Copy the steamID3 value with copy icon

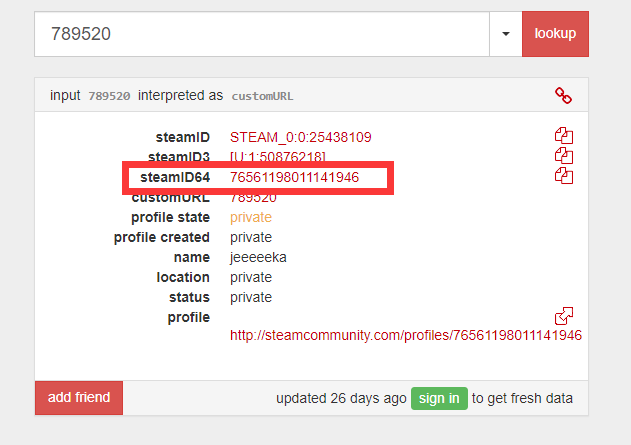[564, 156]
